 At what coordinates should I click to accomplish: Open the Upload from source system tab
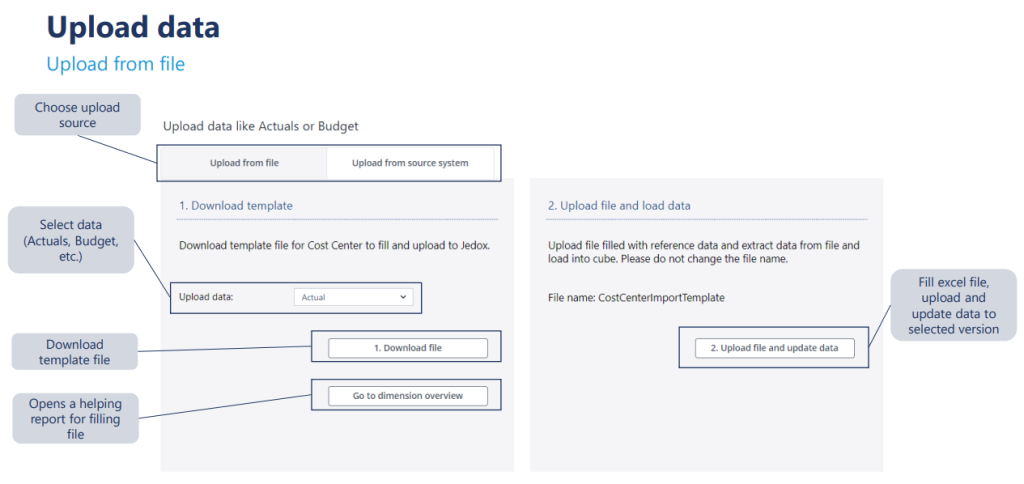410,162
